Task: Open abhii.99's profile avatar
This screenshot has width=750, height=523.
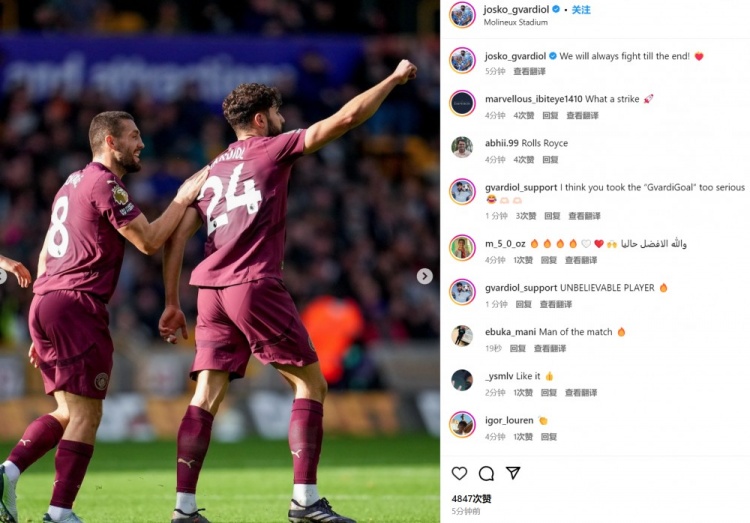Action: pos(462,147)
